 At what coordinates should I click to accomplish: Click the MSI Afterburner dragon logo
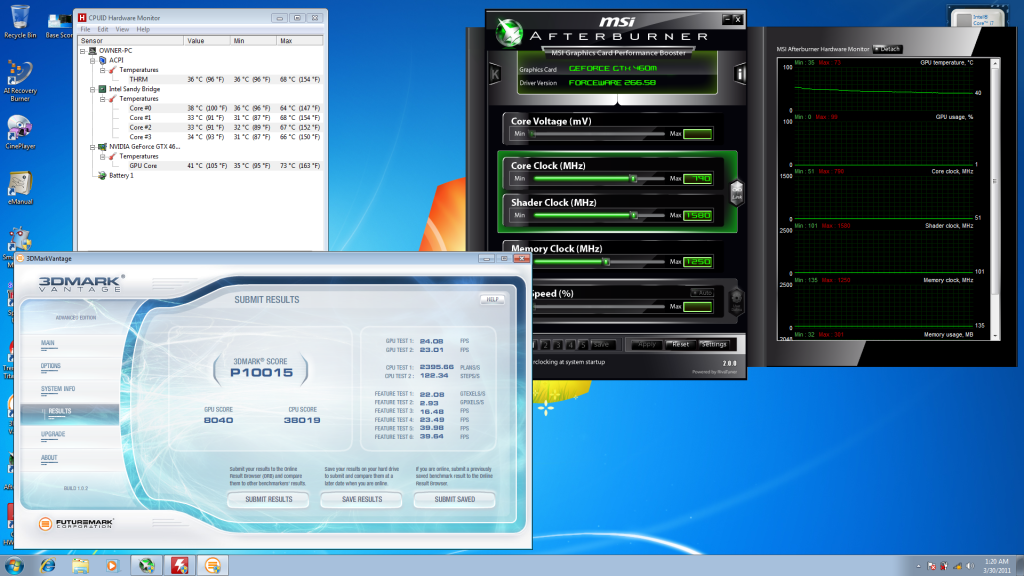(509, 32)
